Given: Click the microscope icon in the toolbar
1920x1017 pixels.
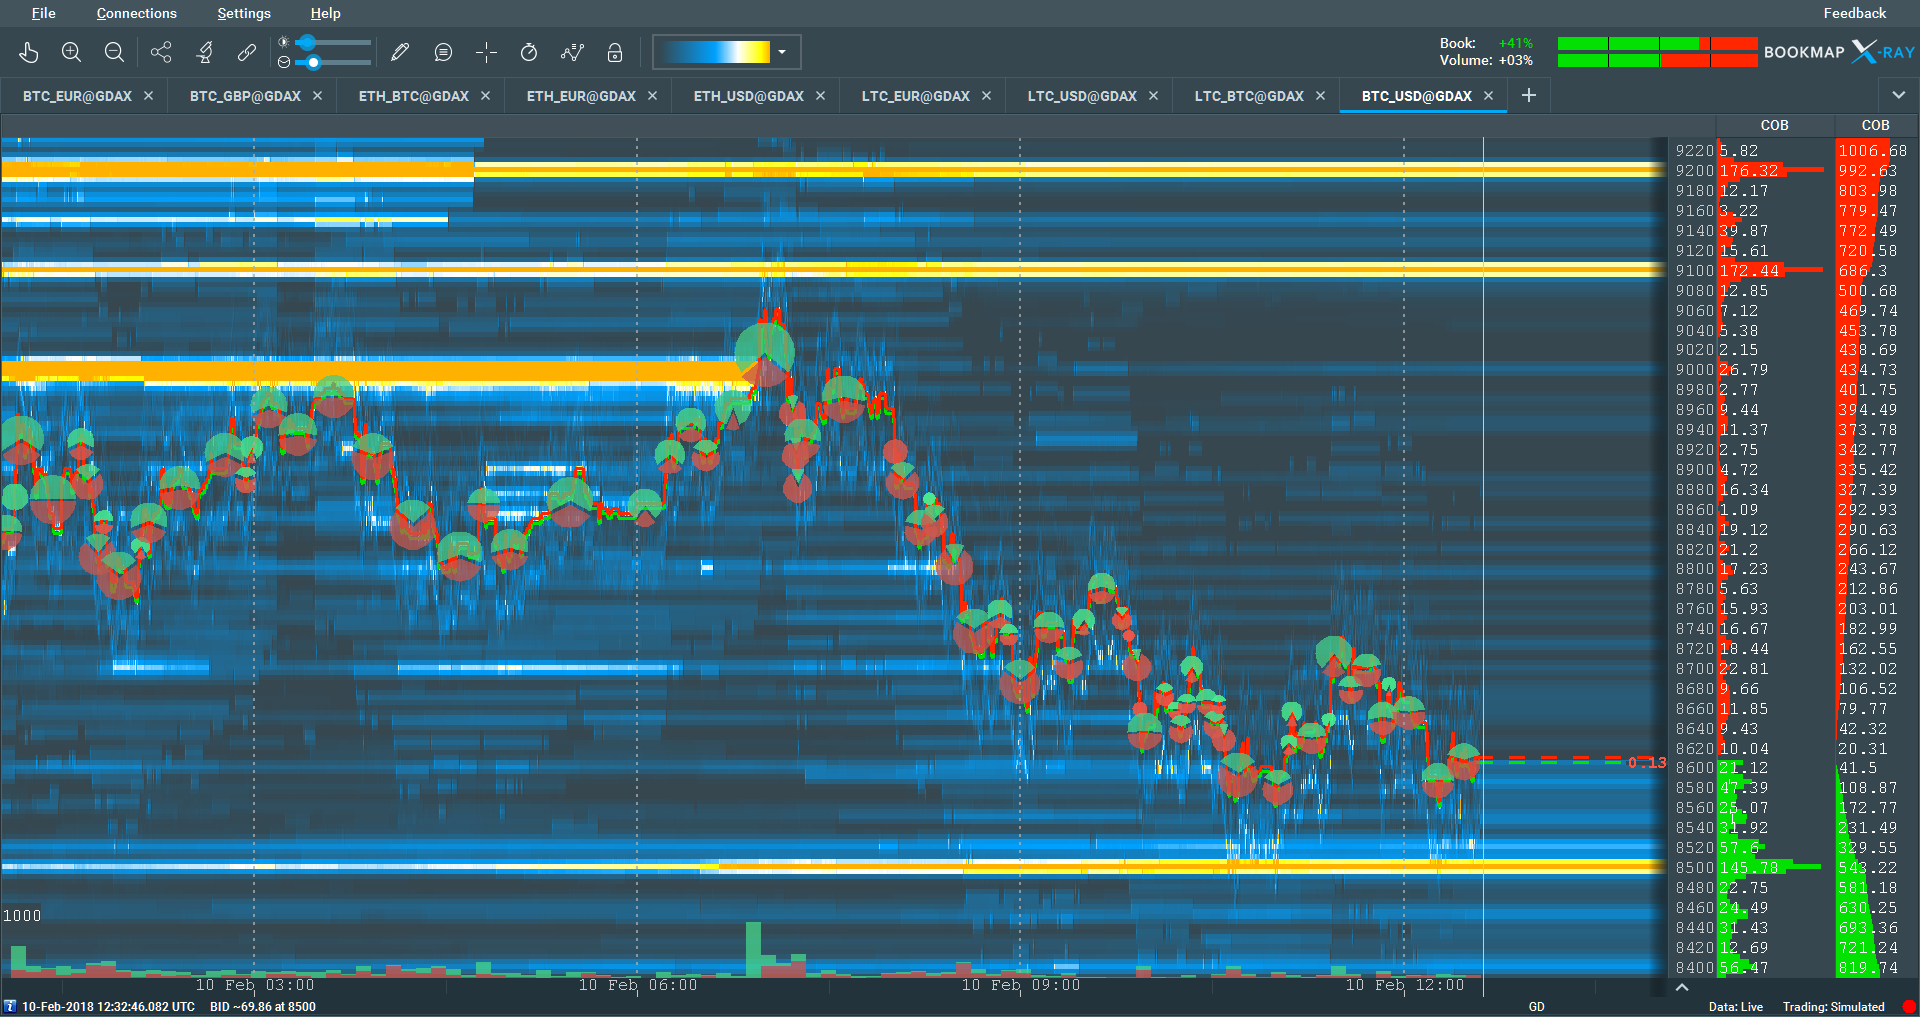Looking at the screenshot, I should pyautogui.click(x=204, y=52).
